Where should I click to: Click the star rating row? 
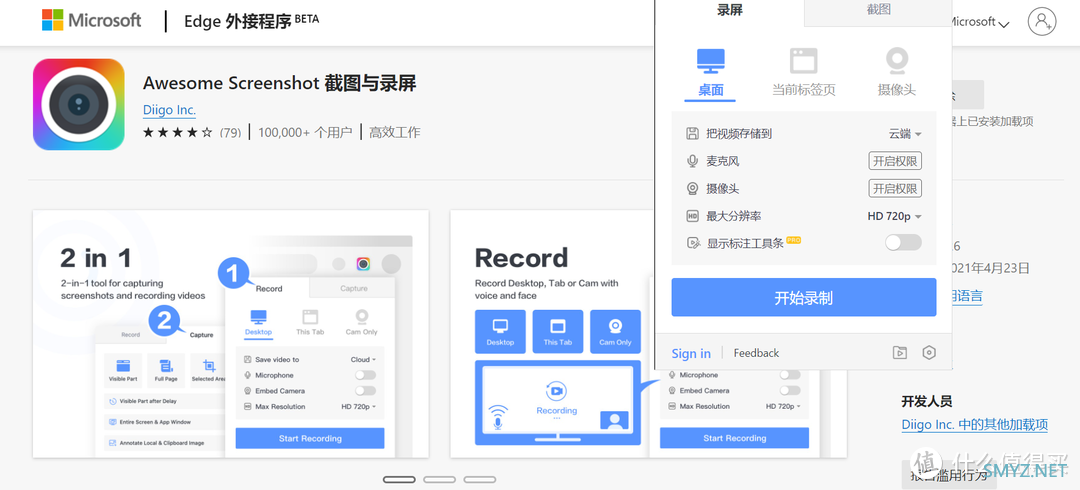[178, 133]
